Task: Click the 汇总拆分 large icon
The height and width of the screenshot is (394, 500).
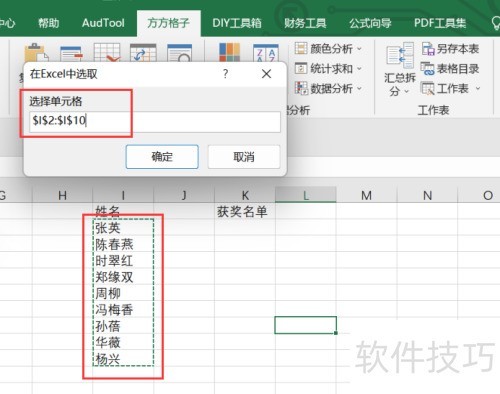Action: [400, 55]
